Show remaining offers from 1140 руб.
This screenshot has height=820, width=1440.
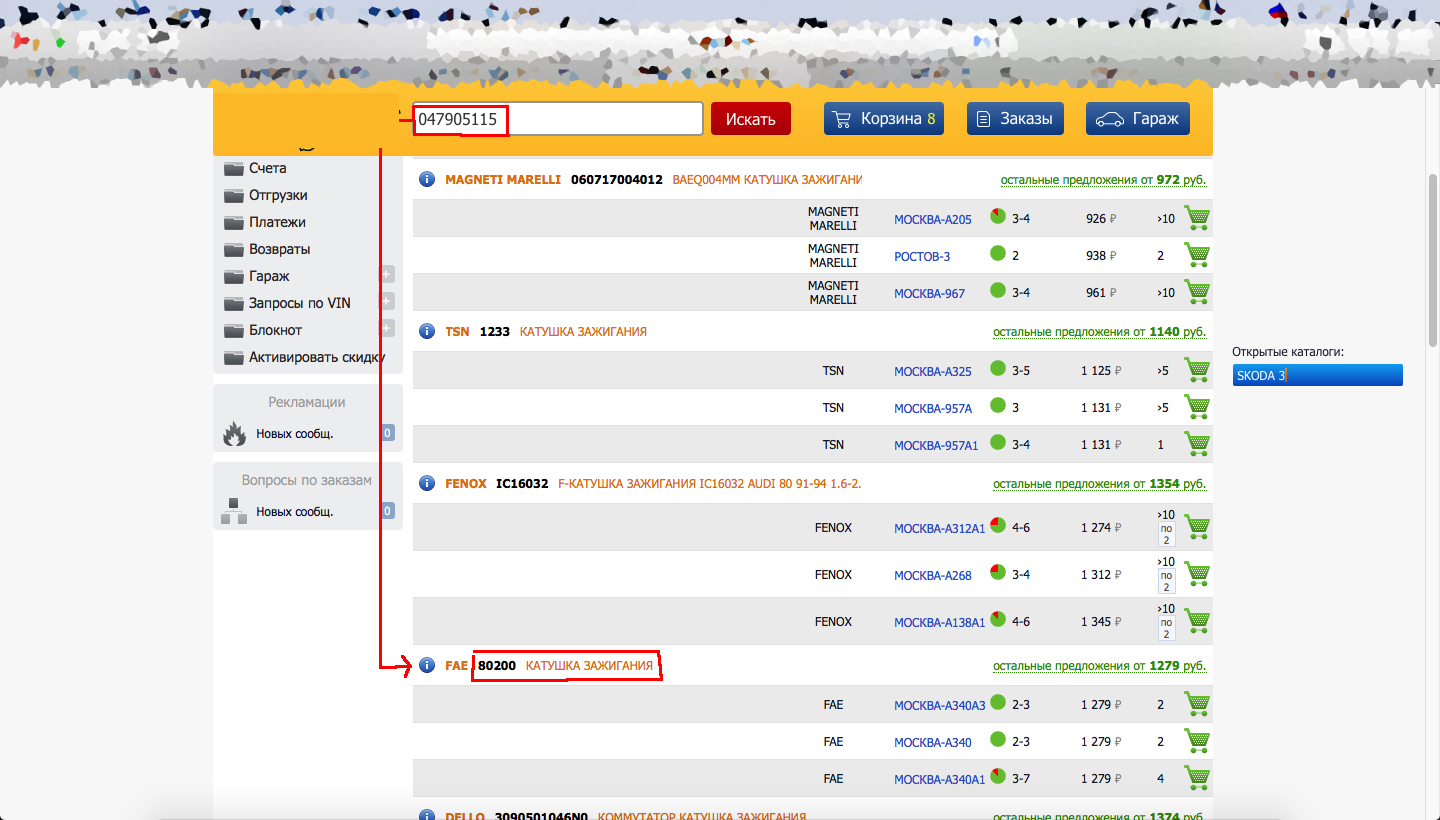1099,332
